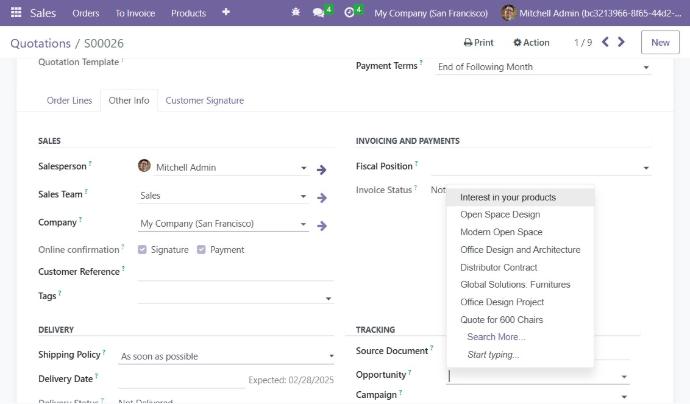Click the Customer Reference input field
The width and height of the screenshot is (690, 404).
coord(220,271)
